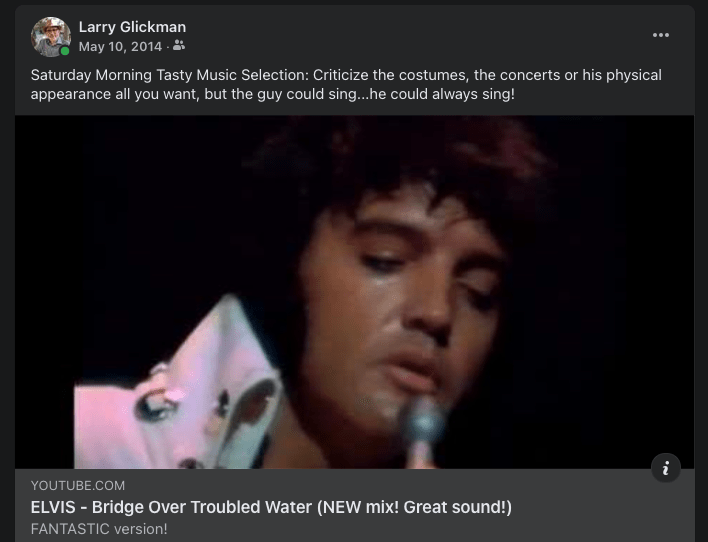This screenshot has width=708, height=542.
Task: Click the friends audience icon beside date
Action: click(x=179, y=46)
